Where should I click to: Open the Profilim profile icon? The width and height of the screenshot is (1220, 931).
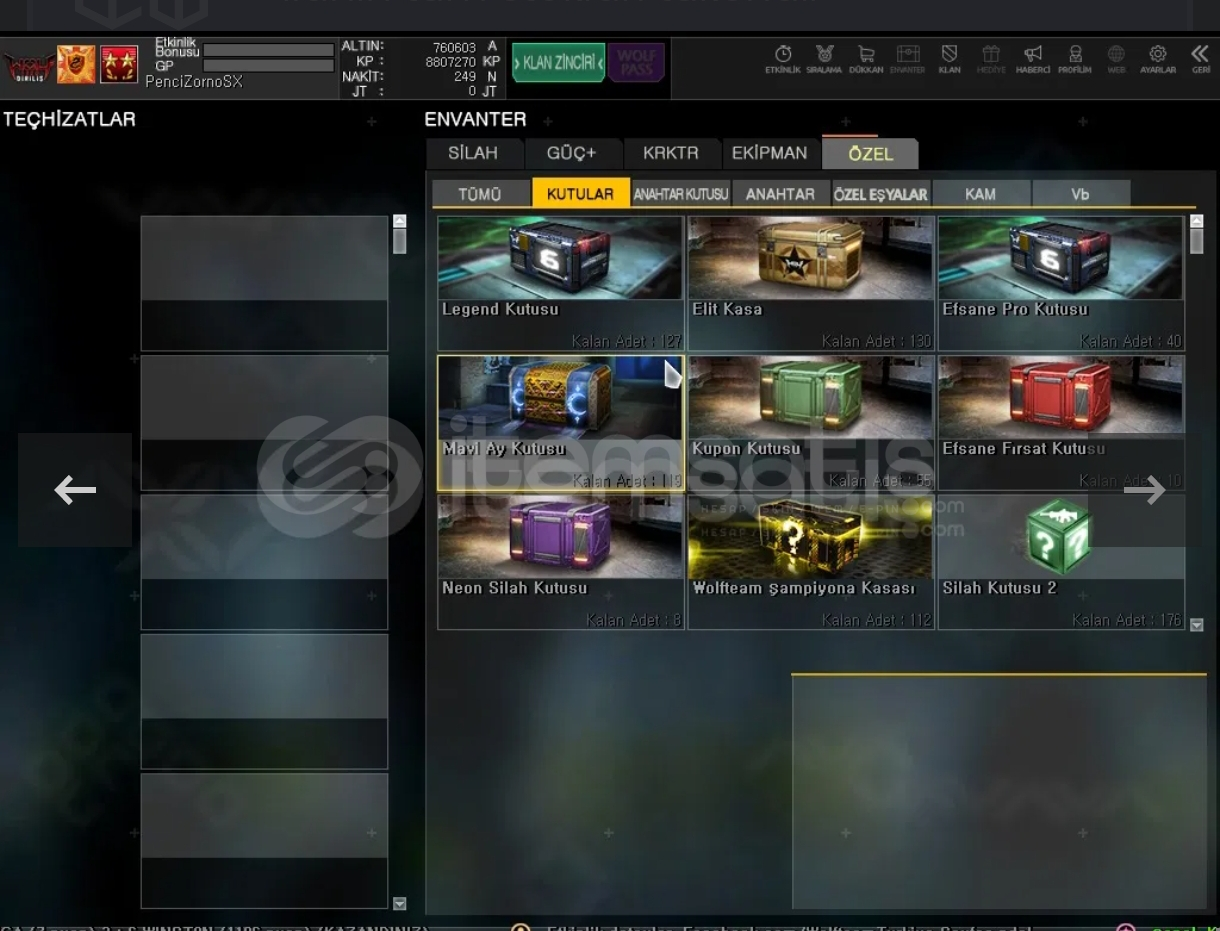(1075, 59)
